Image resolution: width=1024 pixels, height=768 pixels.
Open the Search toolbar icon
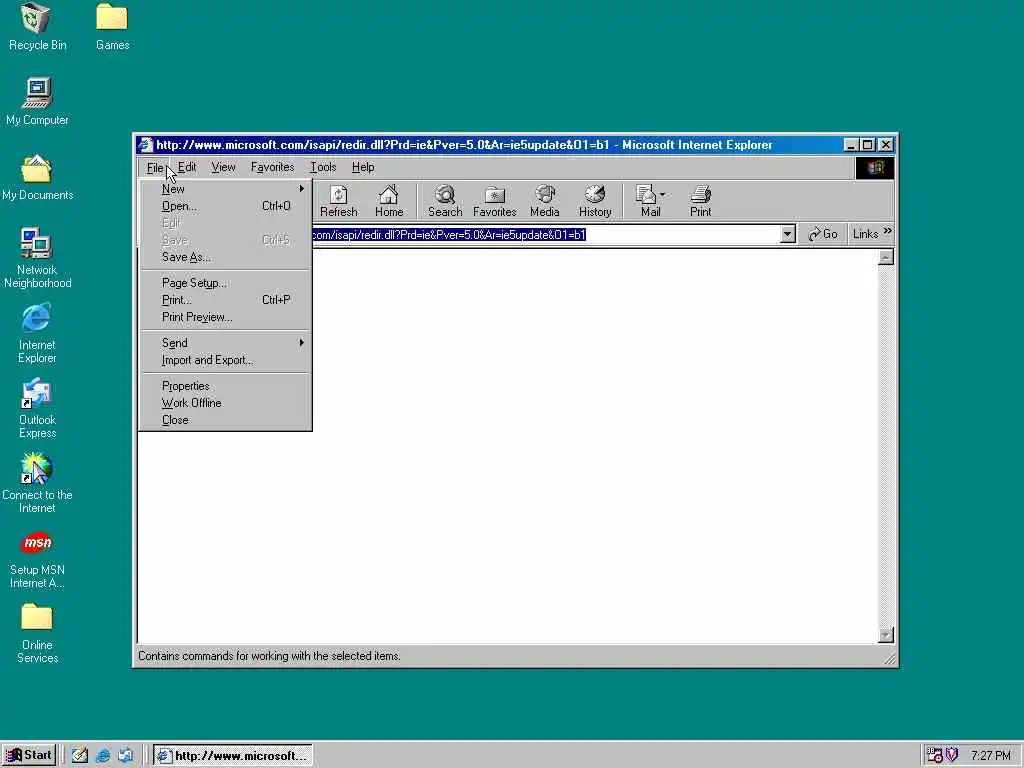[x=445, y=200]
